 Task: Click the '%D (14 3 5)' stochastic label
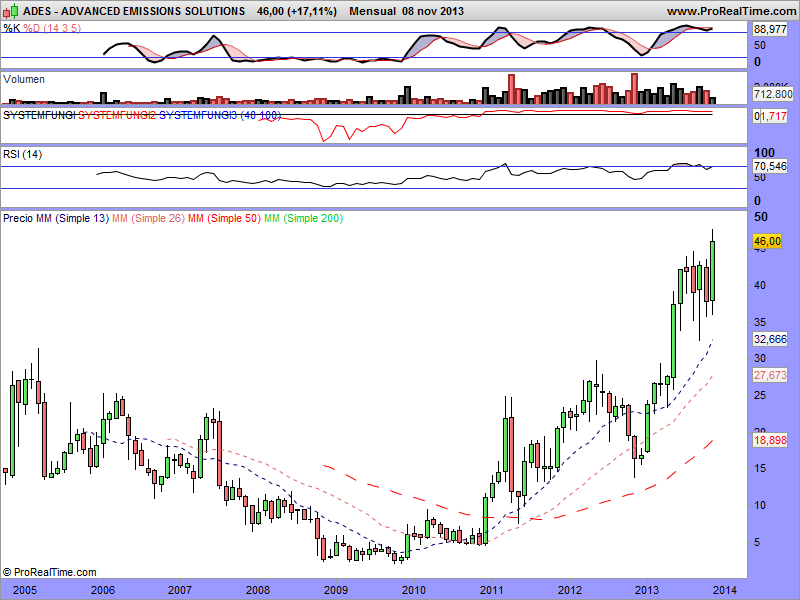pos(52,28)
